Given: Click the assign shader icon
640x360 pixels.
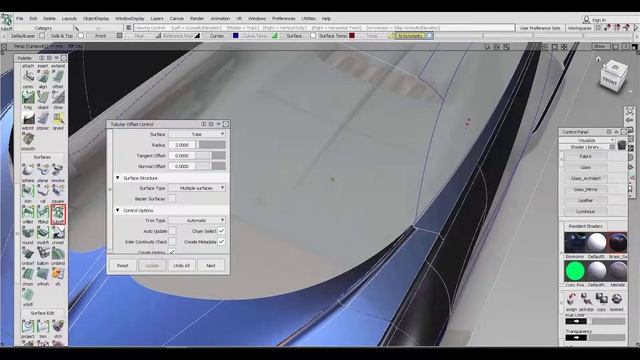Looking at the screenshot, I should tap(571, 299).
